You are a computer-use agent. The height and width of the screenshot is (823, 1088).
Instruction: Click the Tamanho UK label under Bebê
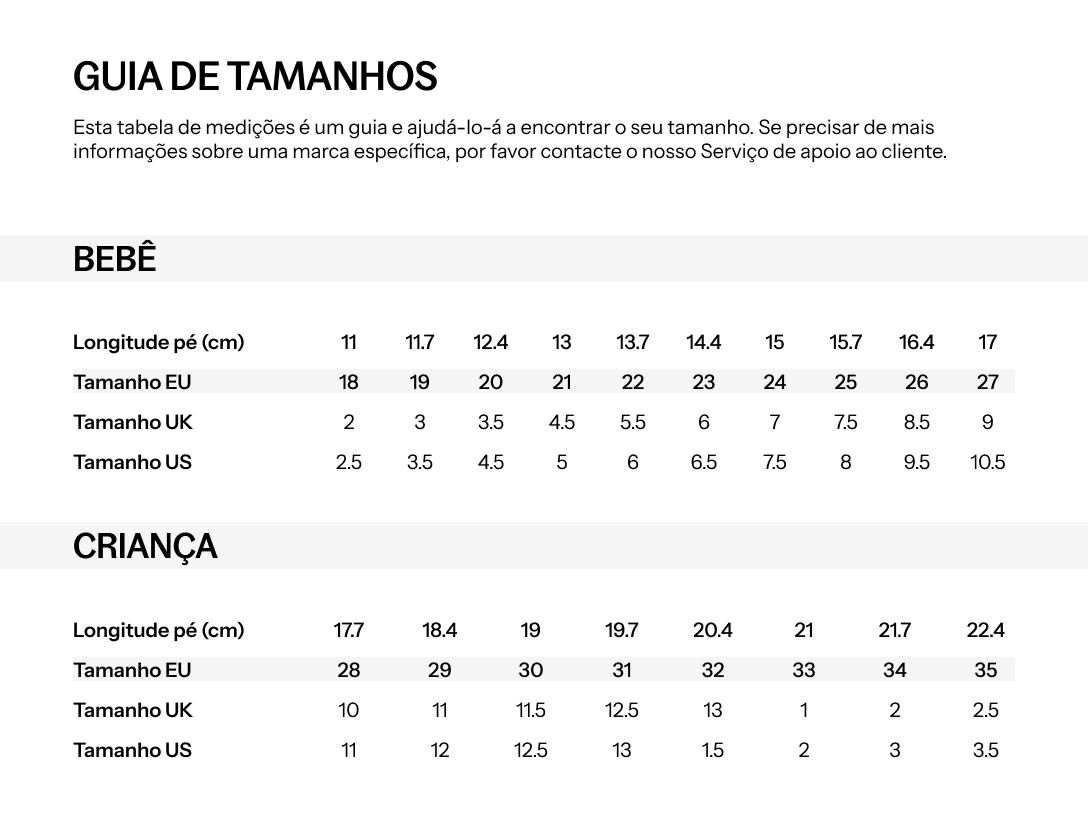133,423
